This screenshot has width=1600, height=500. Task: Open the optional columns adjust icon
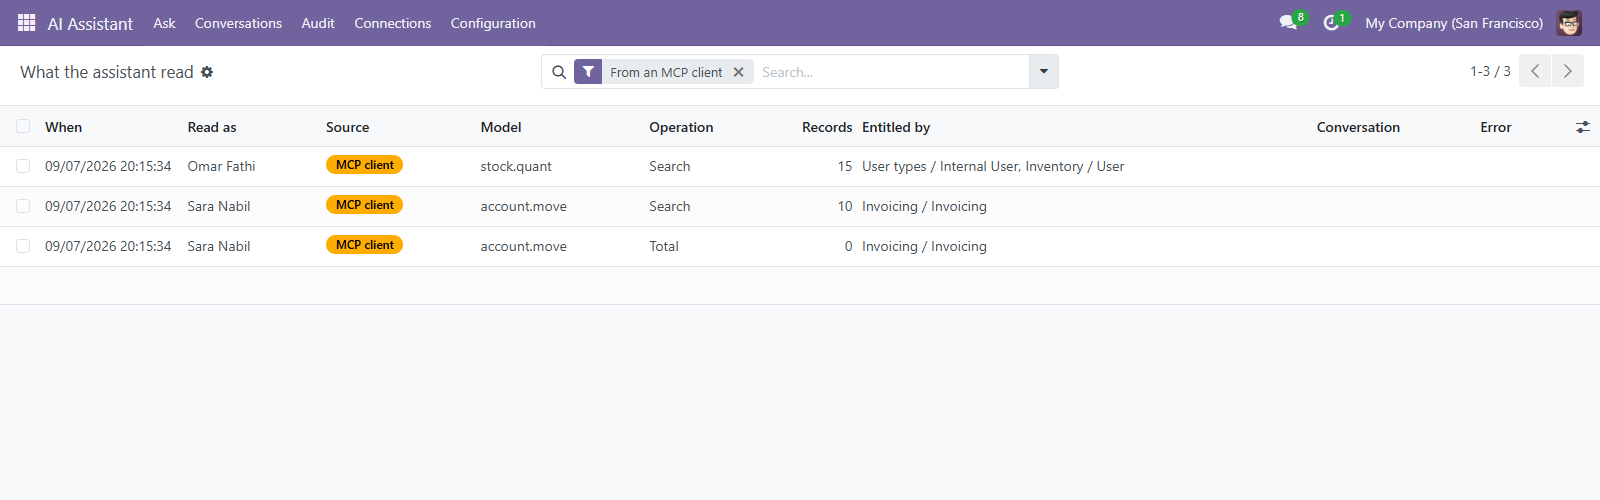point(1582,127)
